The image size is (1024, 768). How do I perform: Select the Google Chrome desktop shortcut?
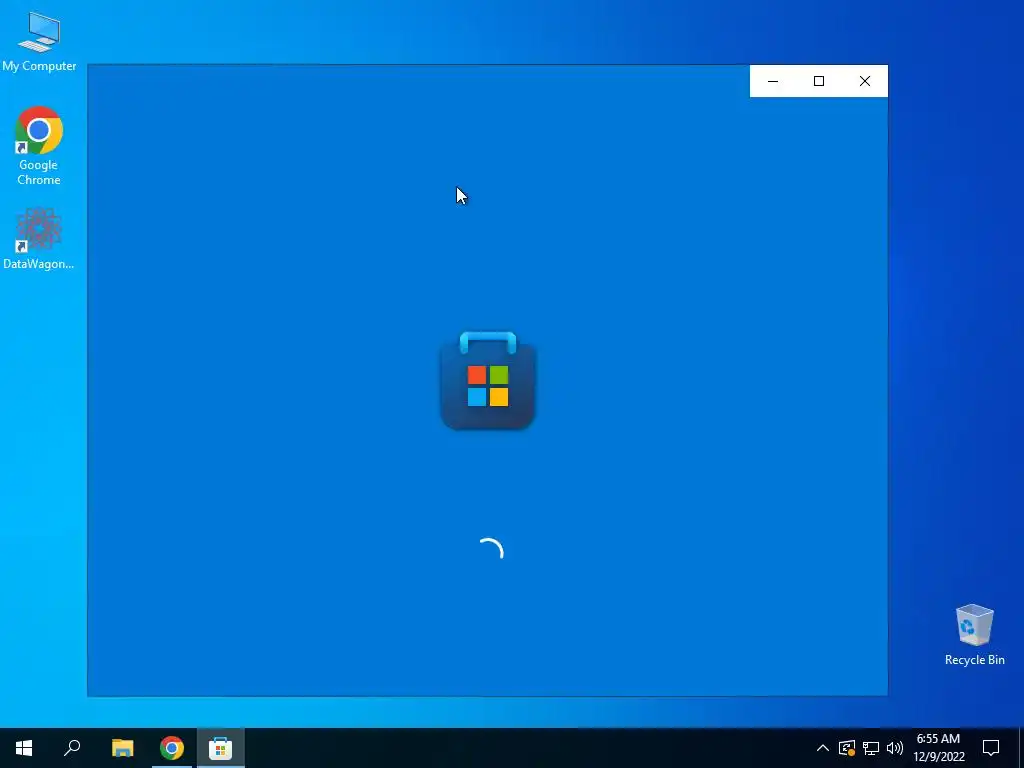point(39,146)
